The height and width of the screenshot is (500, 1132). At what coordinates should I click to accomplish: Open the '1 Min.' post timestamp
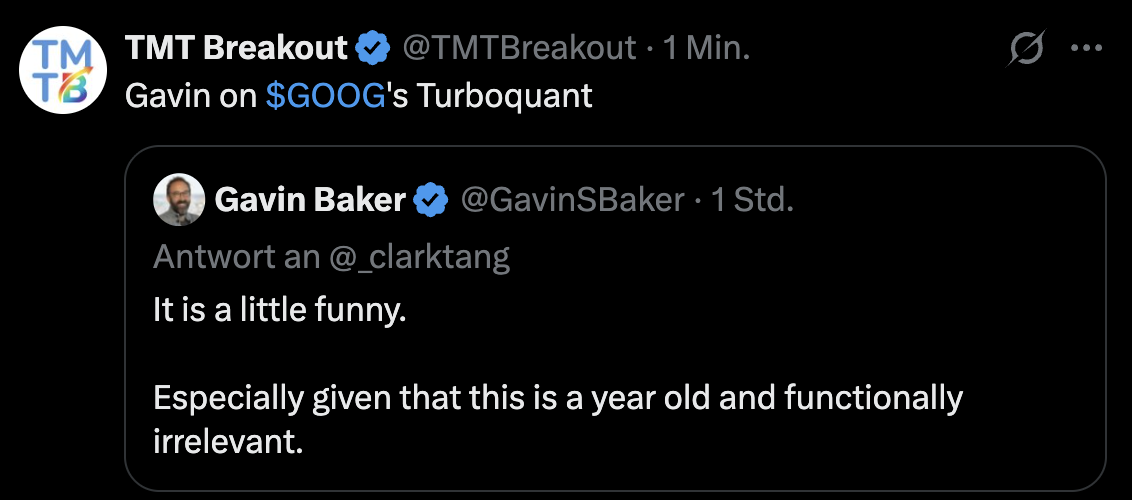pos(707,47)
